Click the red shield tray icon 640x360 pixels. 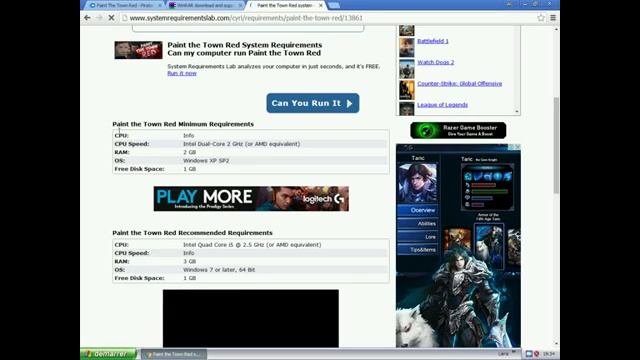tap(536, 354)
